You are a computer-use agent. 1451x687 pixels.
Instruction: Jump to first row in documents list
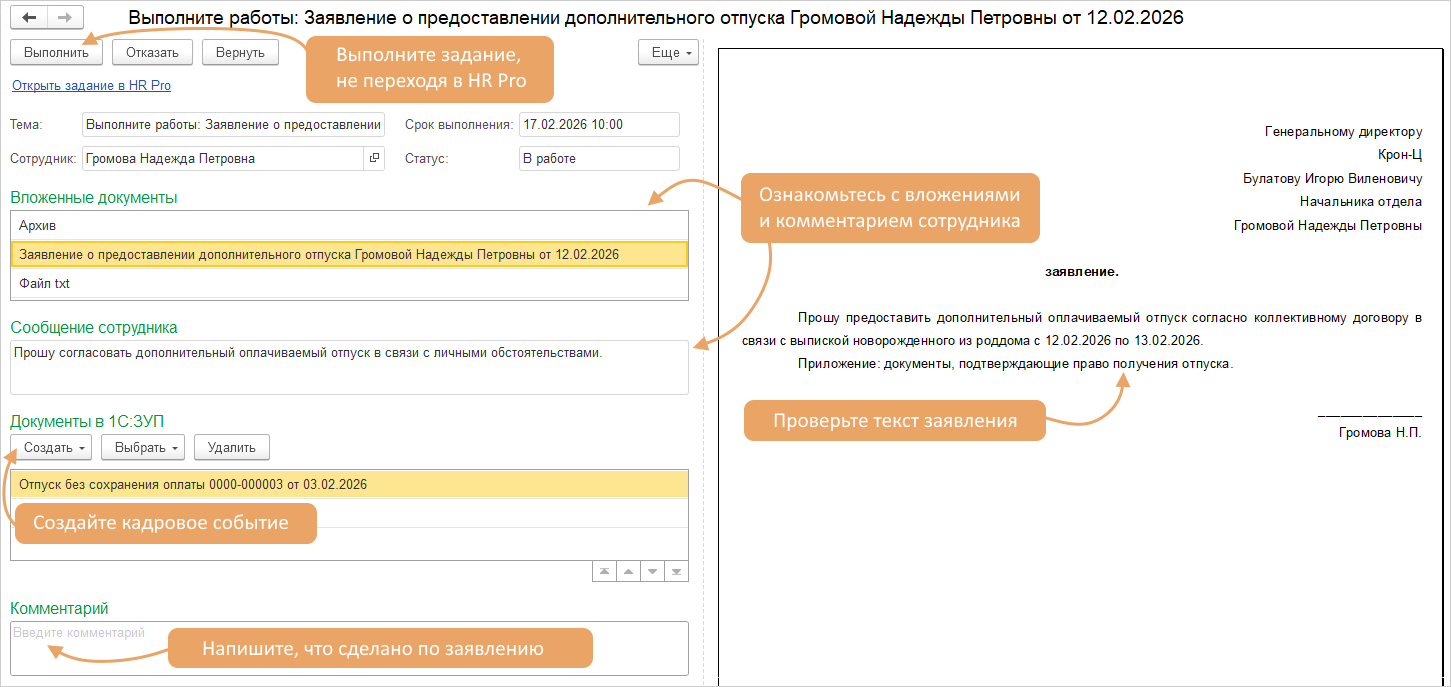[x=603, y=571]
